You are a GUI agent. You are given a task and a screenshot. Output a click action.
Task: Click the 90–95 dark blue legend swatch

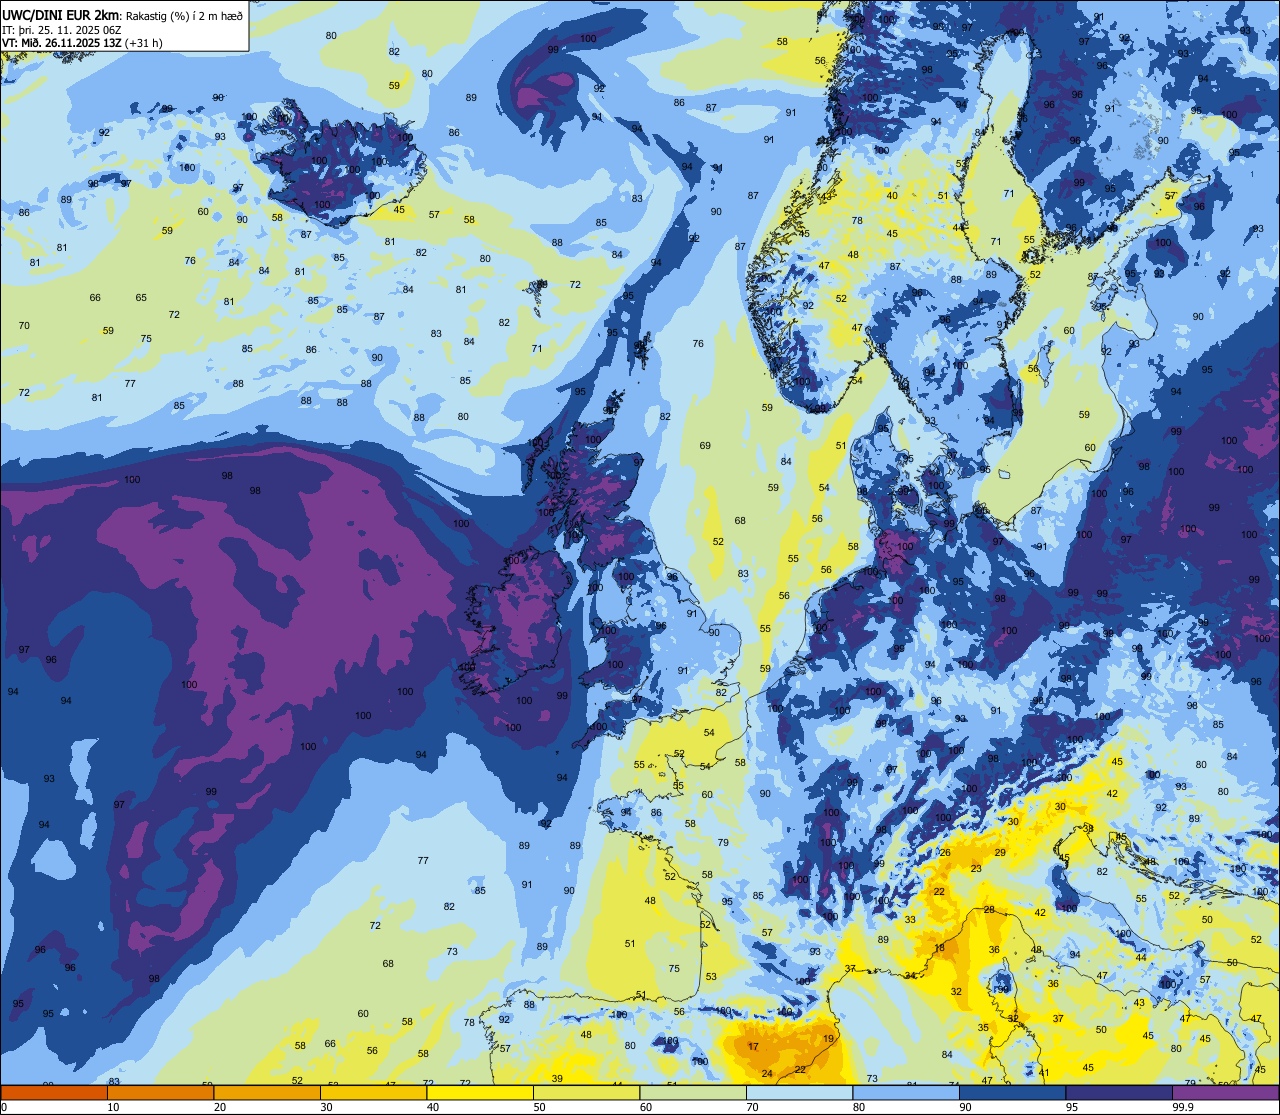[x=1012, y=1093]
